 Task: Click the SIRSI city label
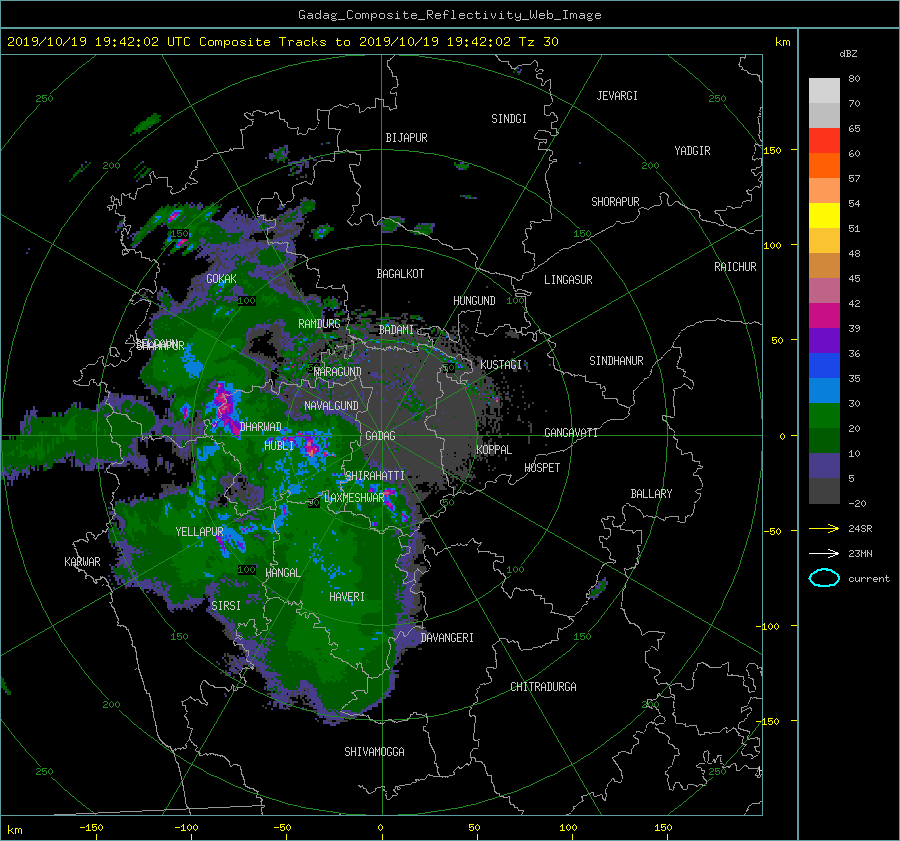[x=226, y=606]
